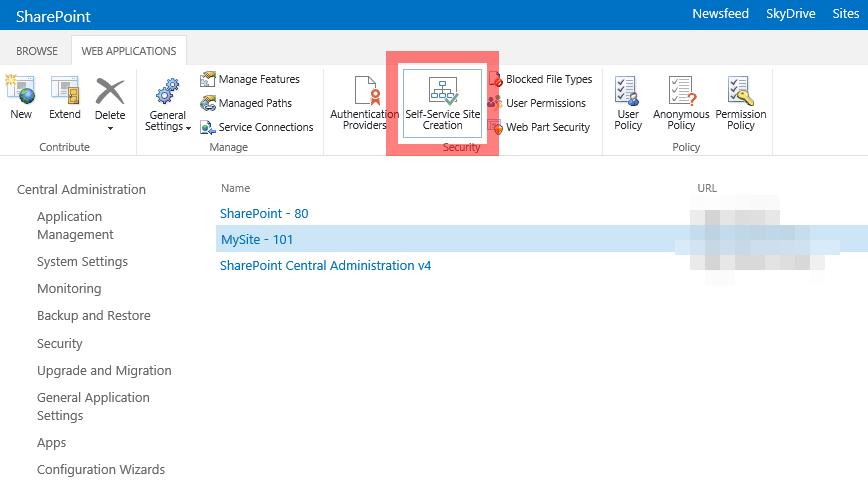Open the User Policy icon
This screenshot has height=488, width=868.
point(627,90)
